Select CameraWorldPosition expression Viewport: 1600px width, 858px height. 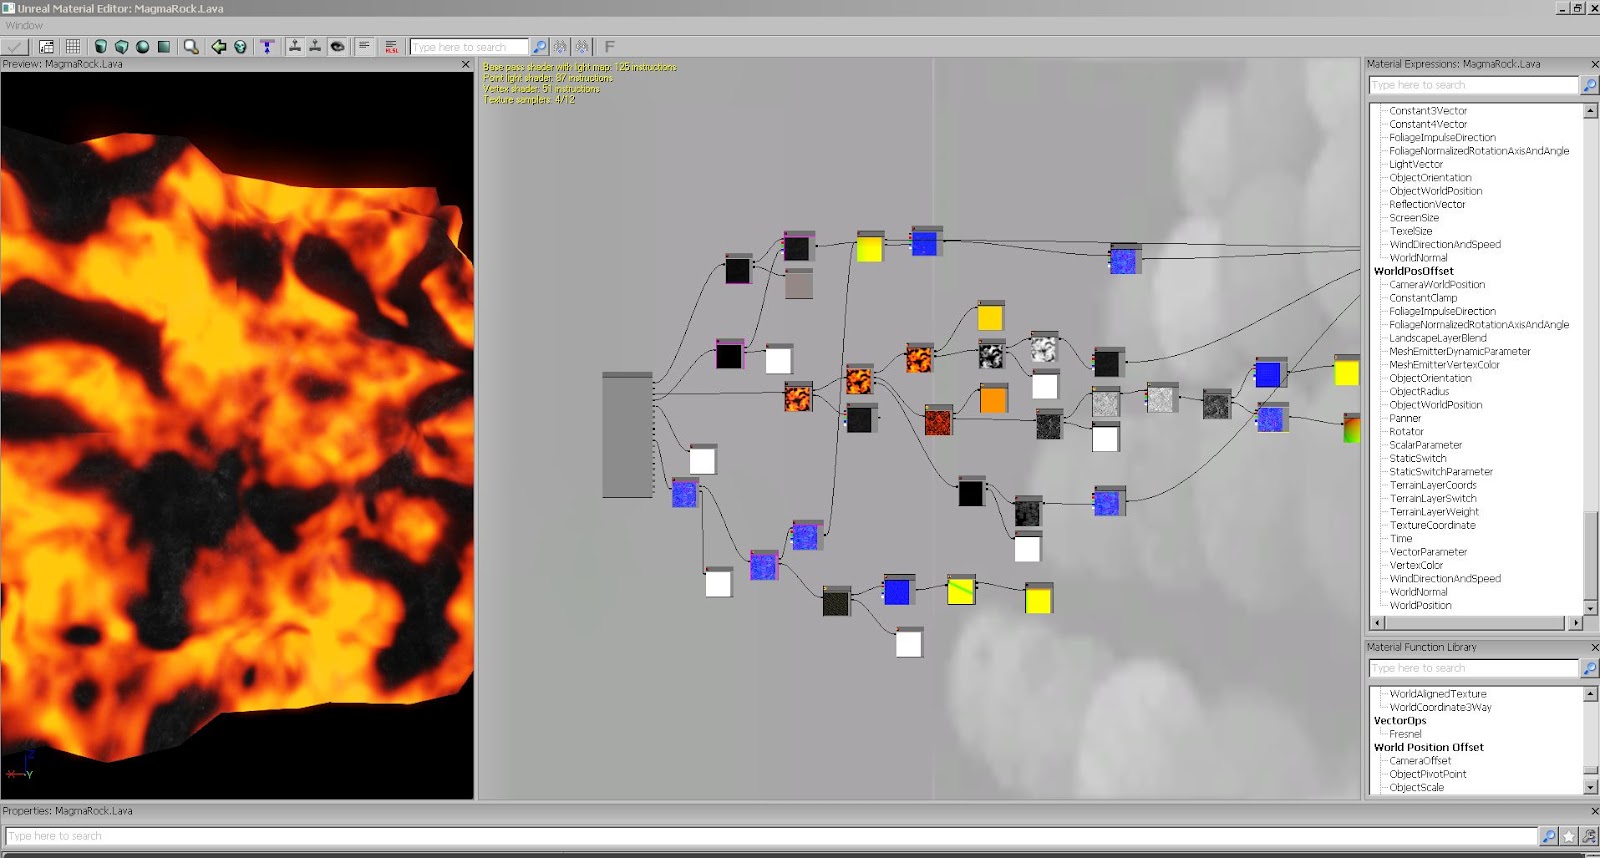(x=1437, y=284)
